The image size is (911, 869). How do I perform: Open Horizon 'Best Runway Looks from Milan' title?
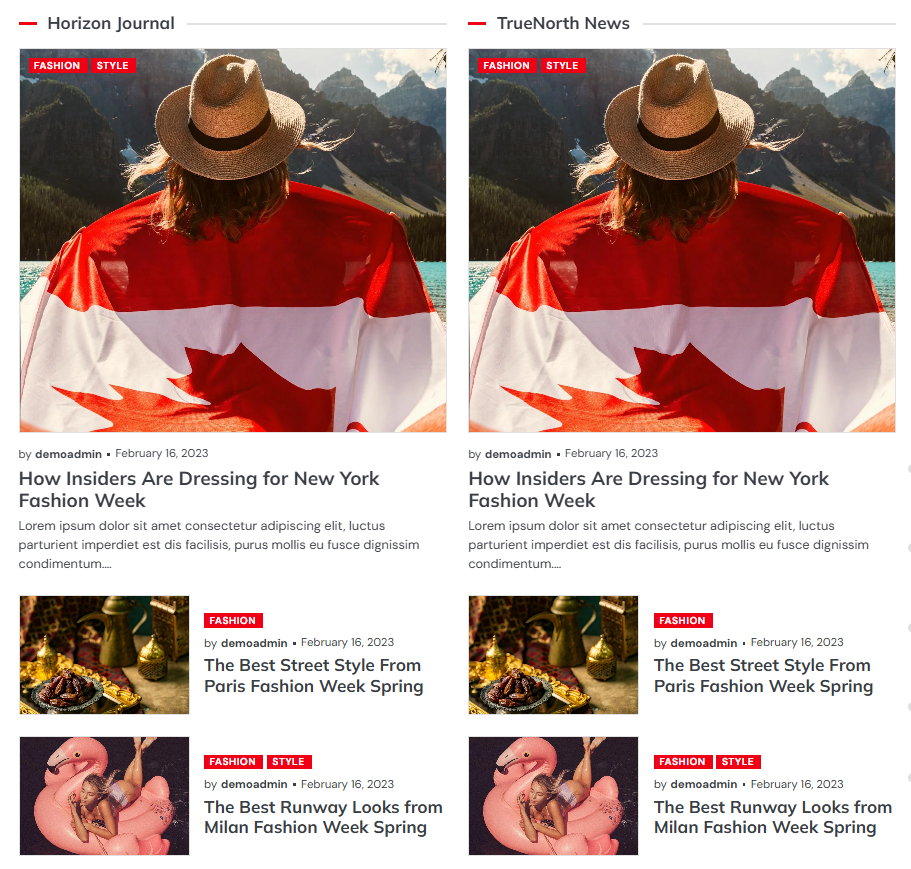[x=324, y=817]
